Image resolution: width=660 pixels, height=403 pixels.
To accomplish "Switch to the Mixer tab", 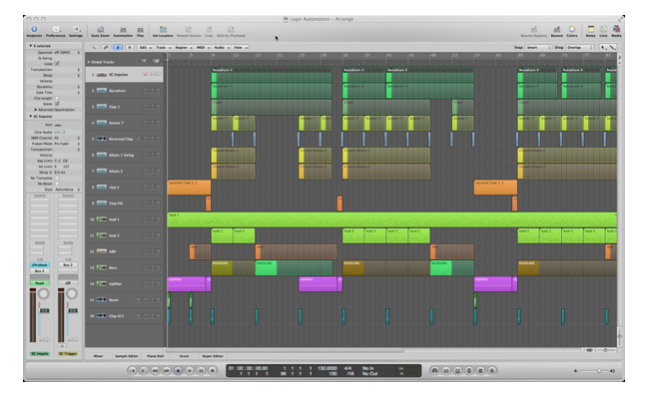I will point(98,356).
